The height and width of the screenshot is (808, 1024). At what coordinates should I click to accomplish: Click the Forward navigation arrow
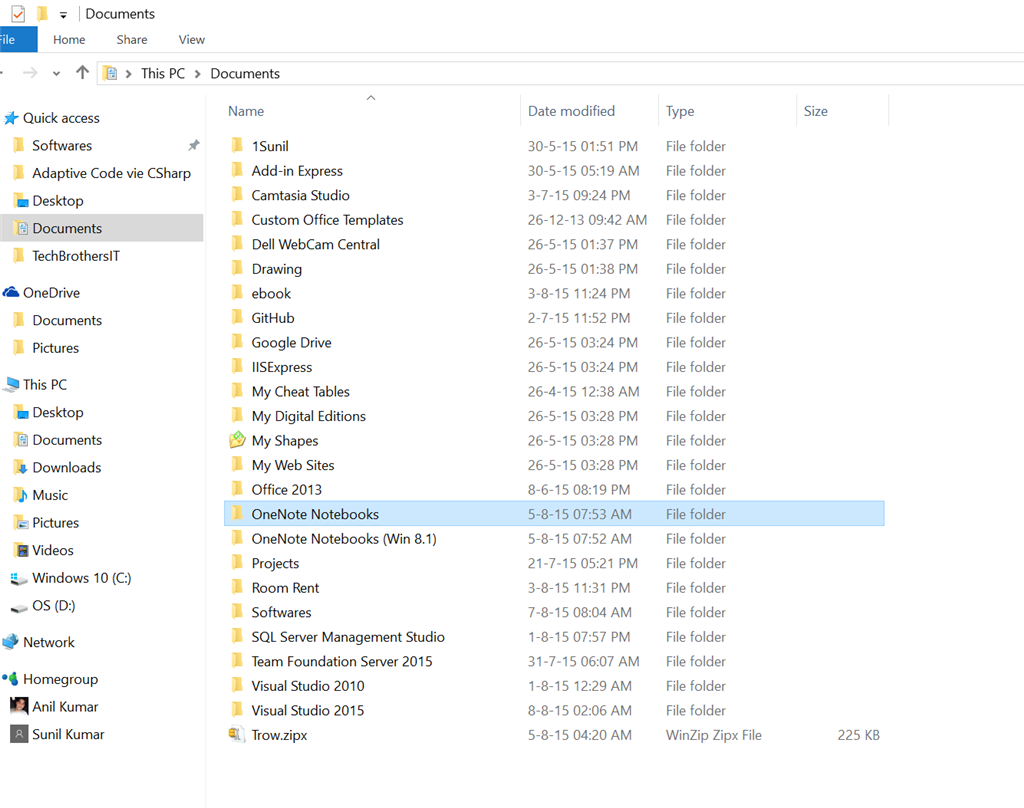30,73
